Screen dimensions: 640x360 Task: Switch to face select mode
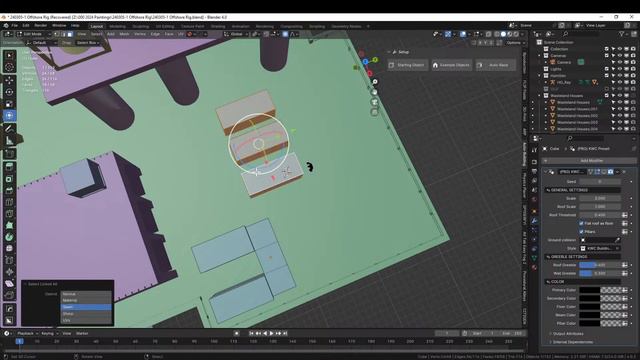70,34
